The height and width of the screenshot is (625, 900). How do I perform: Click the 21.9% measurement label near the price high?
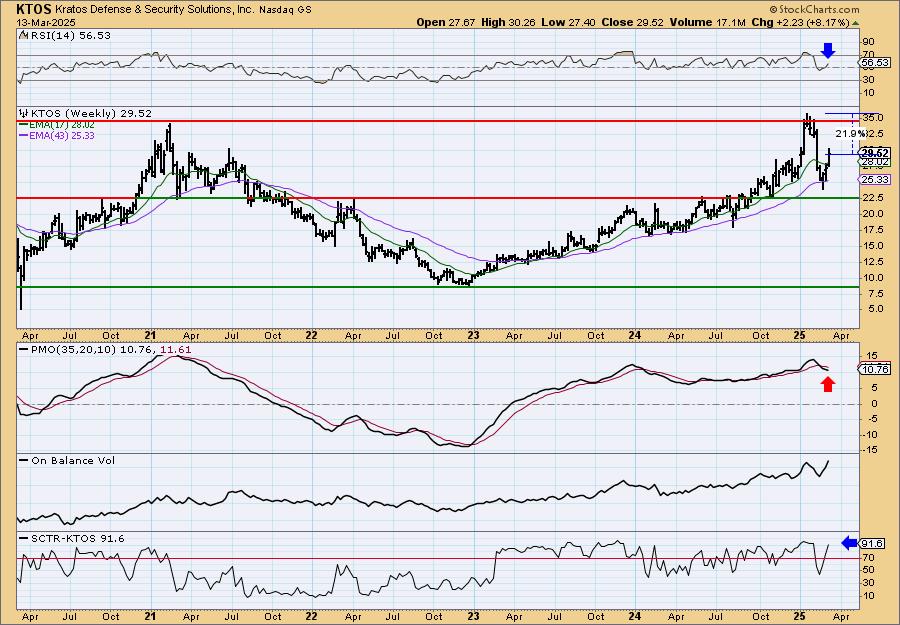(849, 134)
